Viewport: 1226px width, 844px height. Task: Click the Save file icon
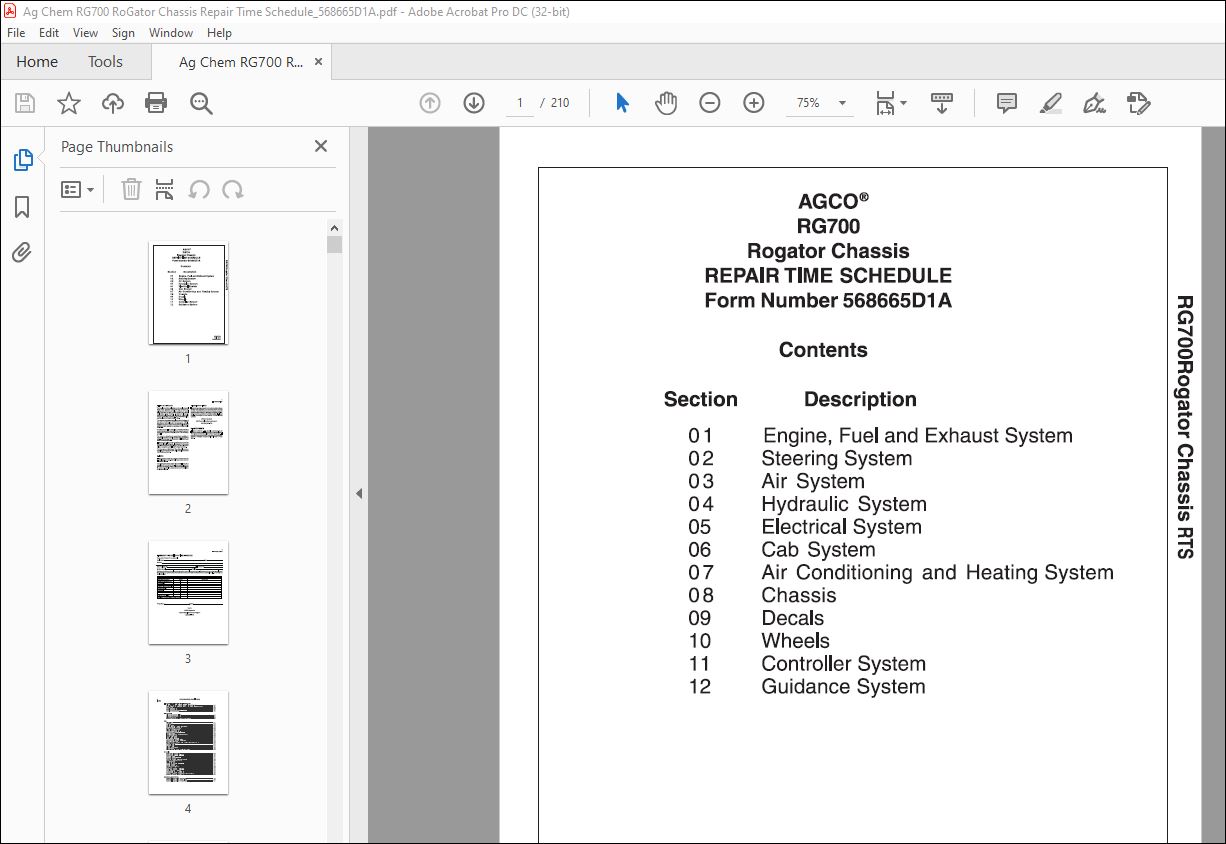[25, 103]
